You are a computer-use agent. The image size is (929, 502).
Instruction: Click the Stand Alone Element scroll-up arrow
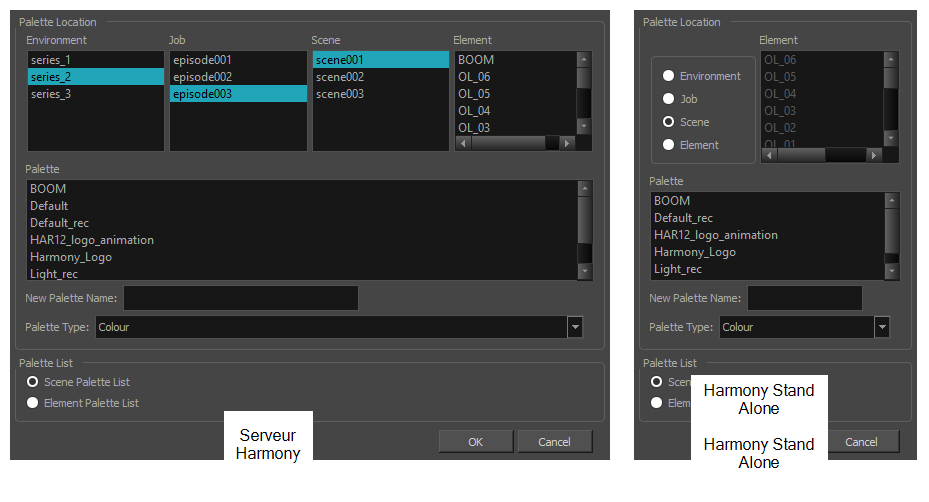pos(891,59)
